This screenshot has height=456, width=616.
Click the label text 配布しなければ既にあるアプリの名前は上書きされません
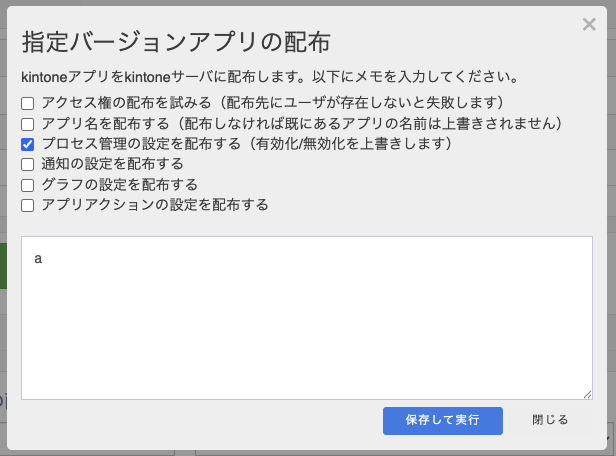point(369,123)
